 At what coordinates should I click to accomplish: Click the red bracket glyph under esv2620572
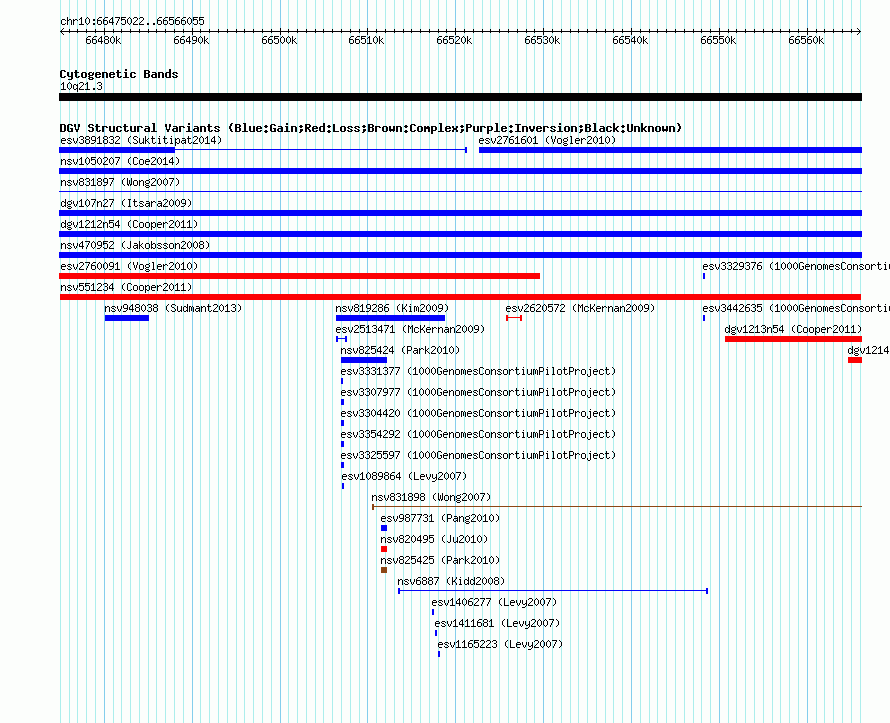point(514,318)
